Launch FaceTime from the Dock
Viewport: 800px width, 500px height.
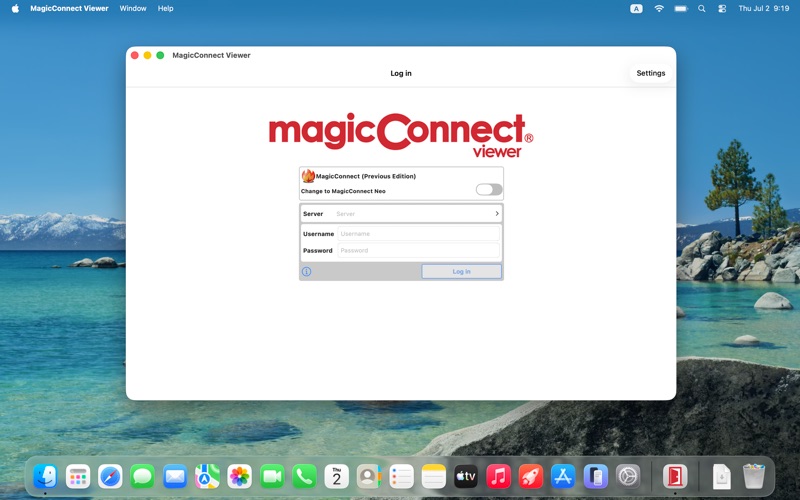point(272,477)
